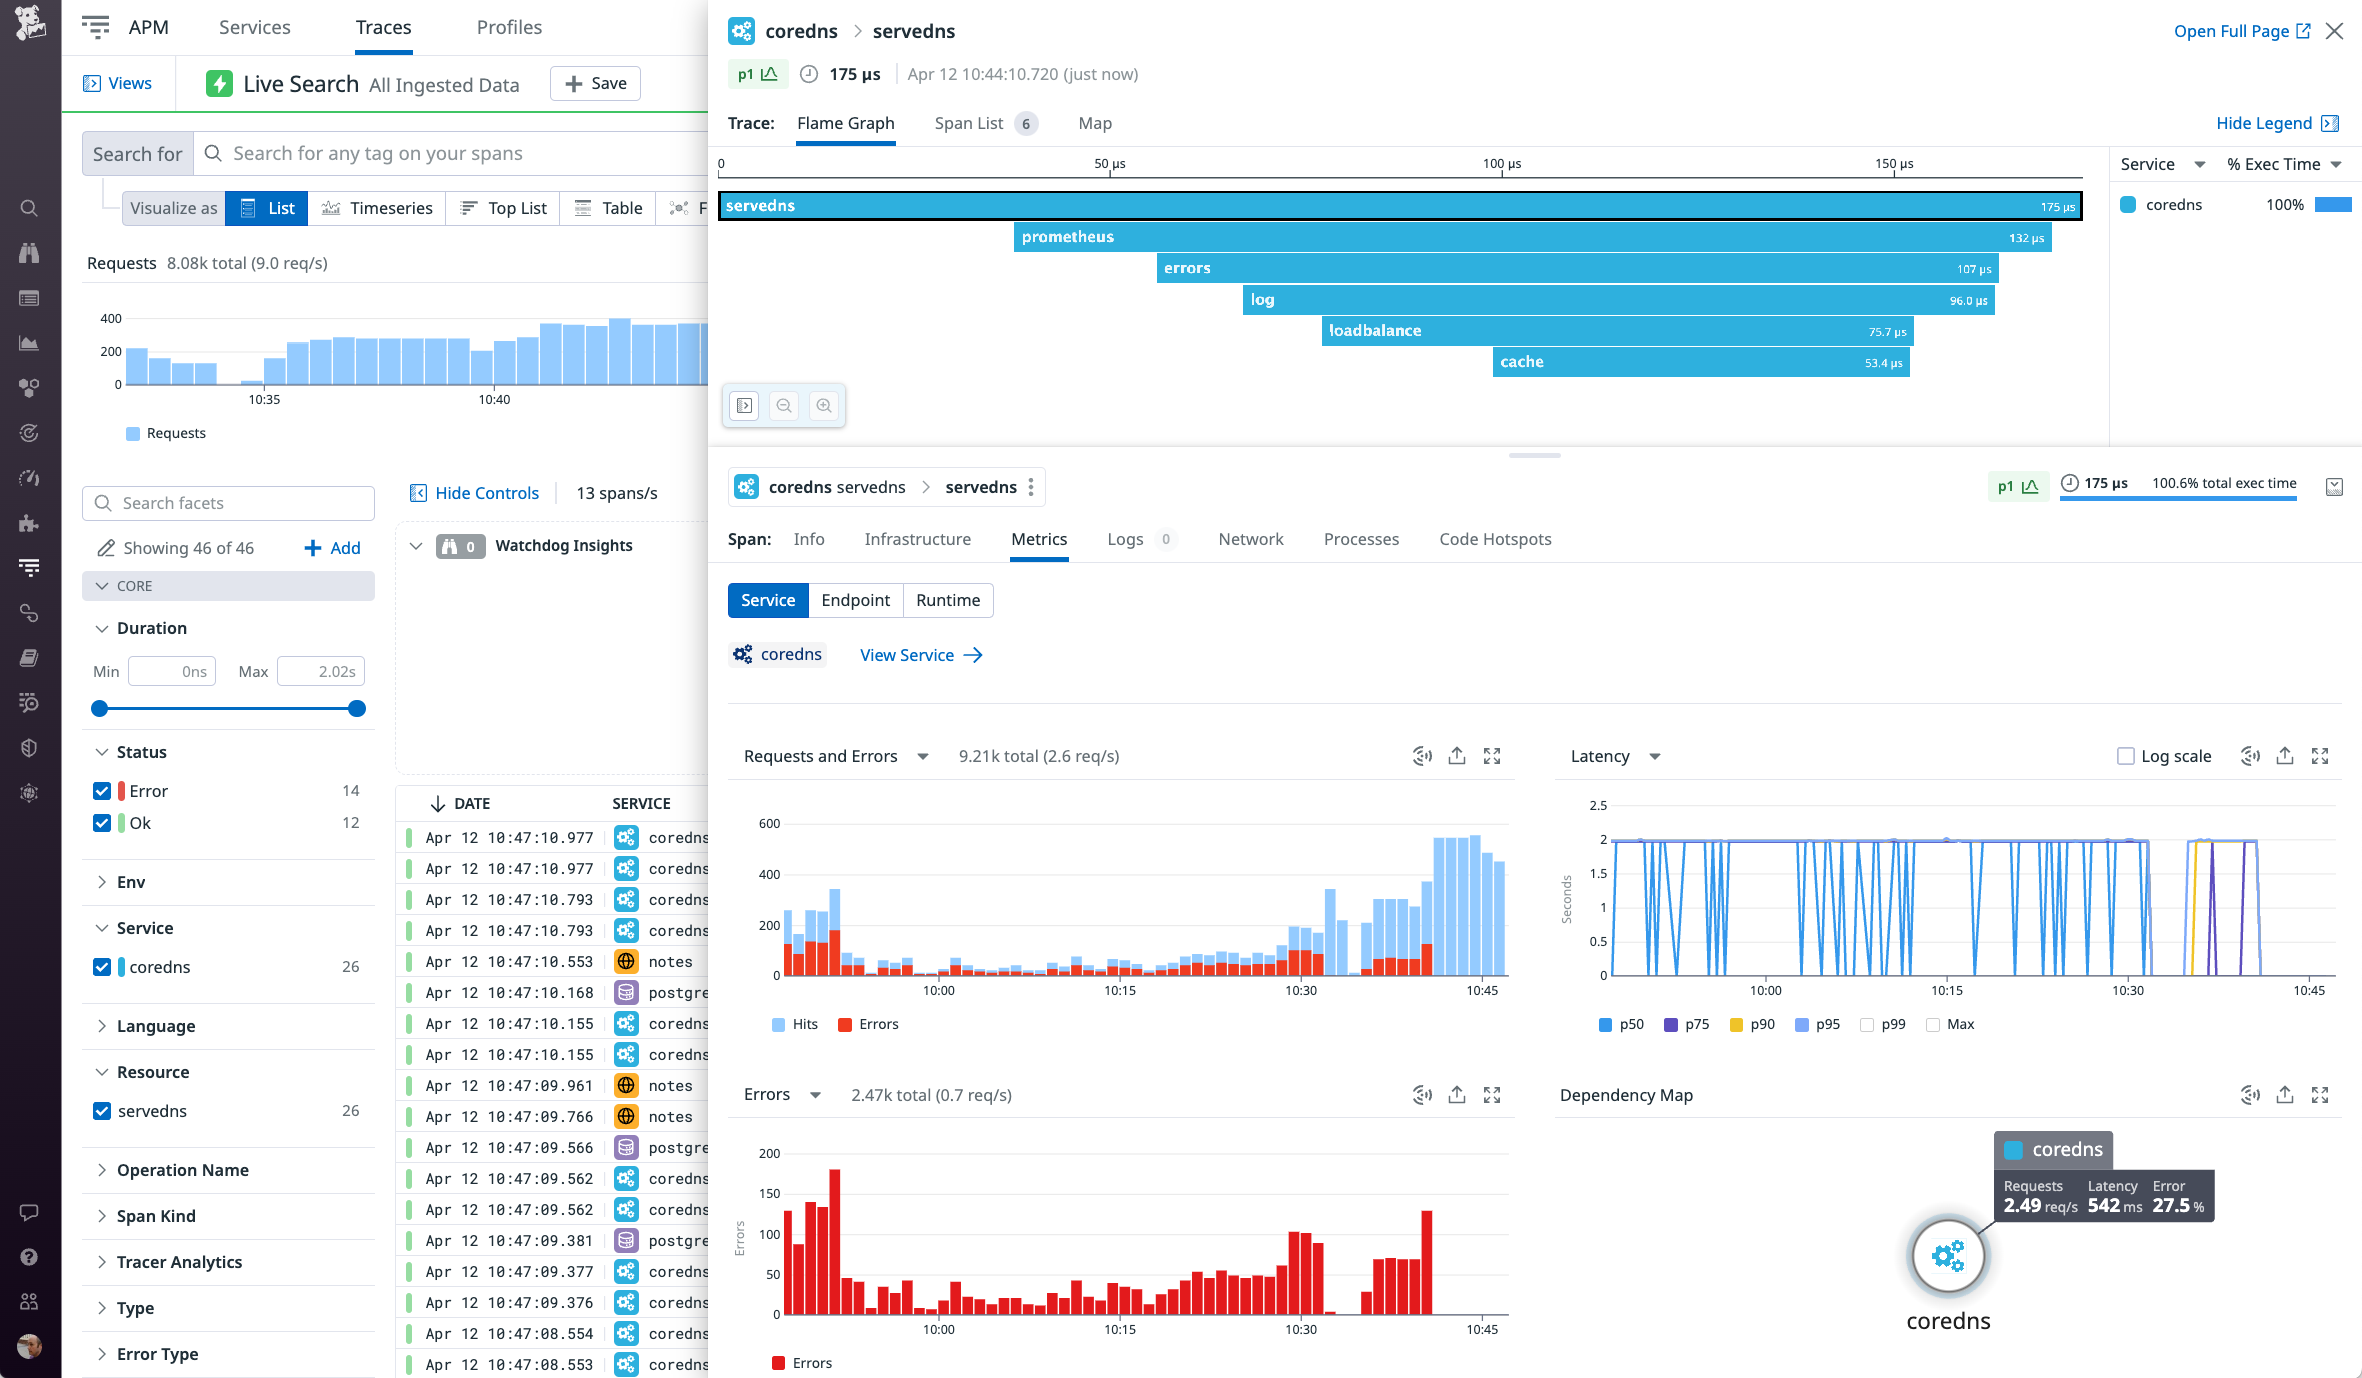Viewport: 2362px width, 1378px height.
Task: Open the % Exec Time dropdown
Action: (x=2284, y=164)
